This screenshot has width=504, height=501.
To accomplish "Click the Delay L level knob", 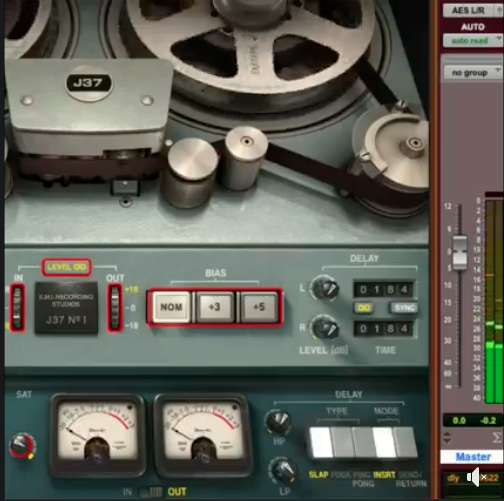I will pos(324,288).
